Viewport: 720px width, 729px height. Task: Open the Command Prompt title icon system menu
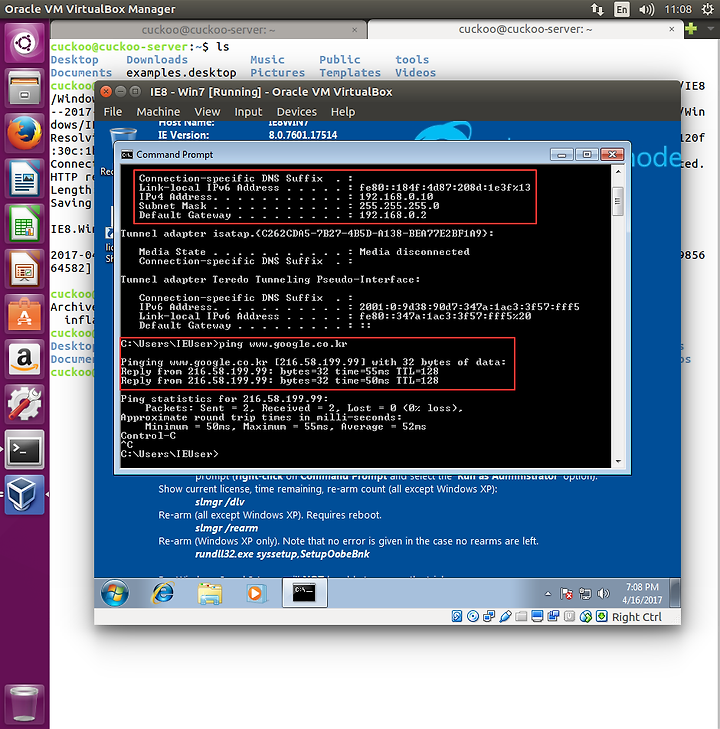[x=127, y=154]
